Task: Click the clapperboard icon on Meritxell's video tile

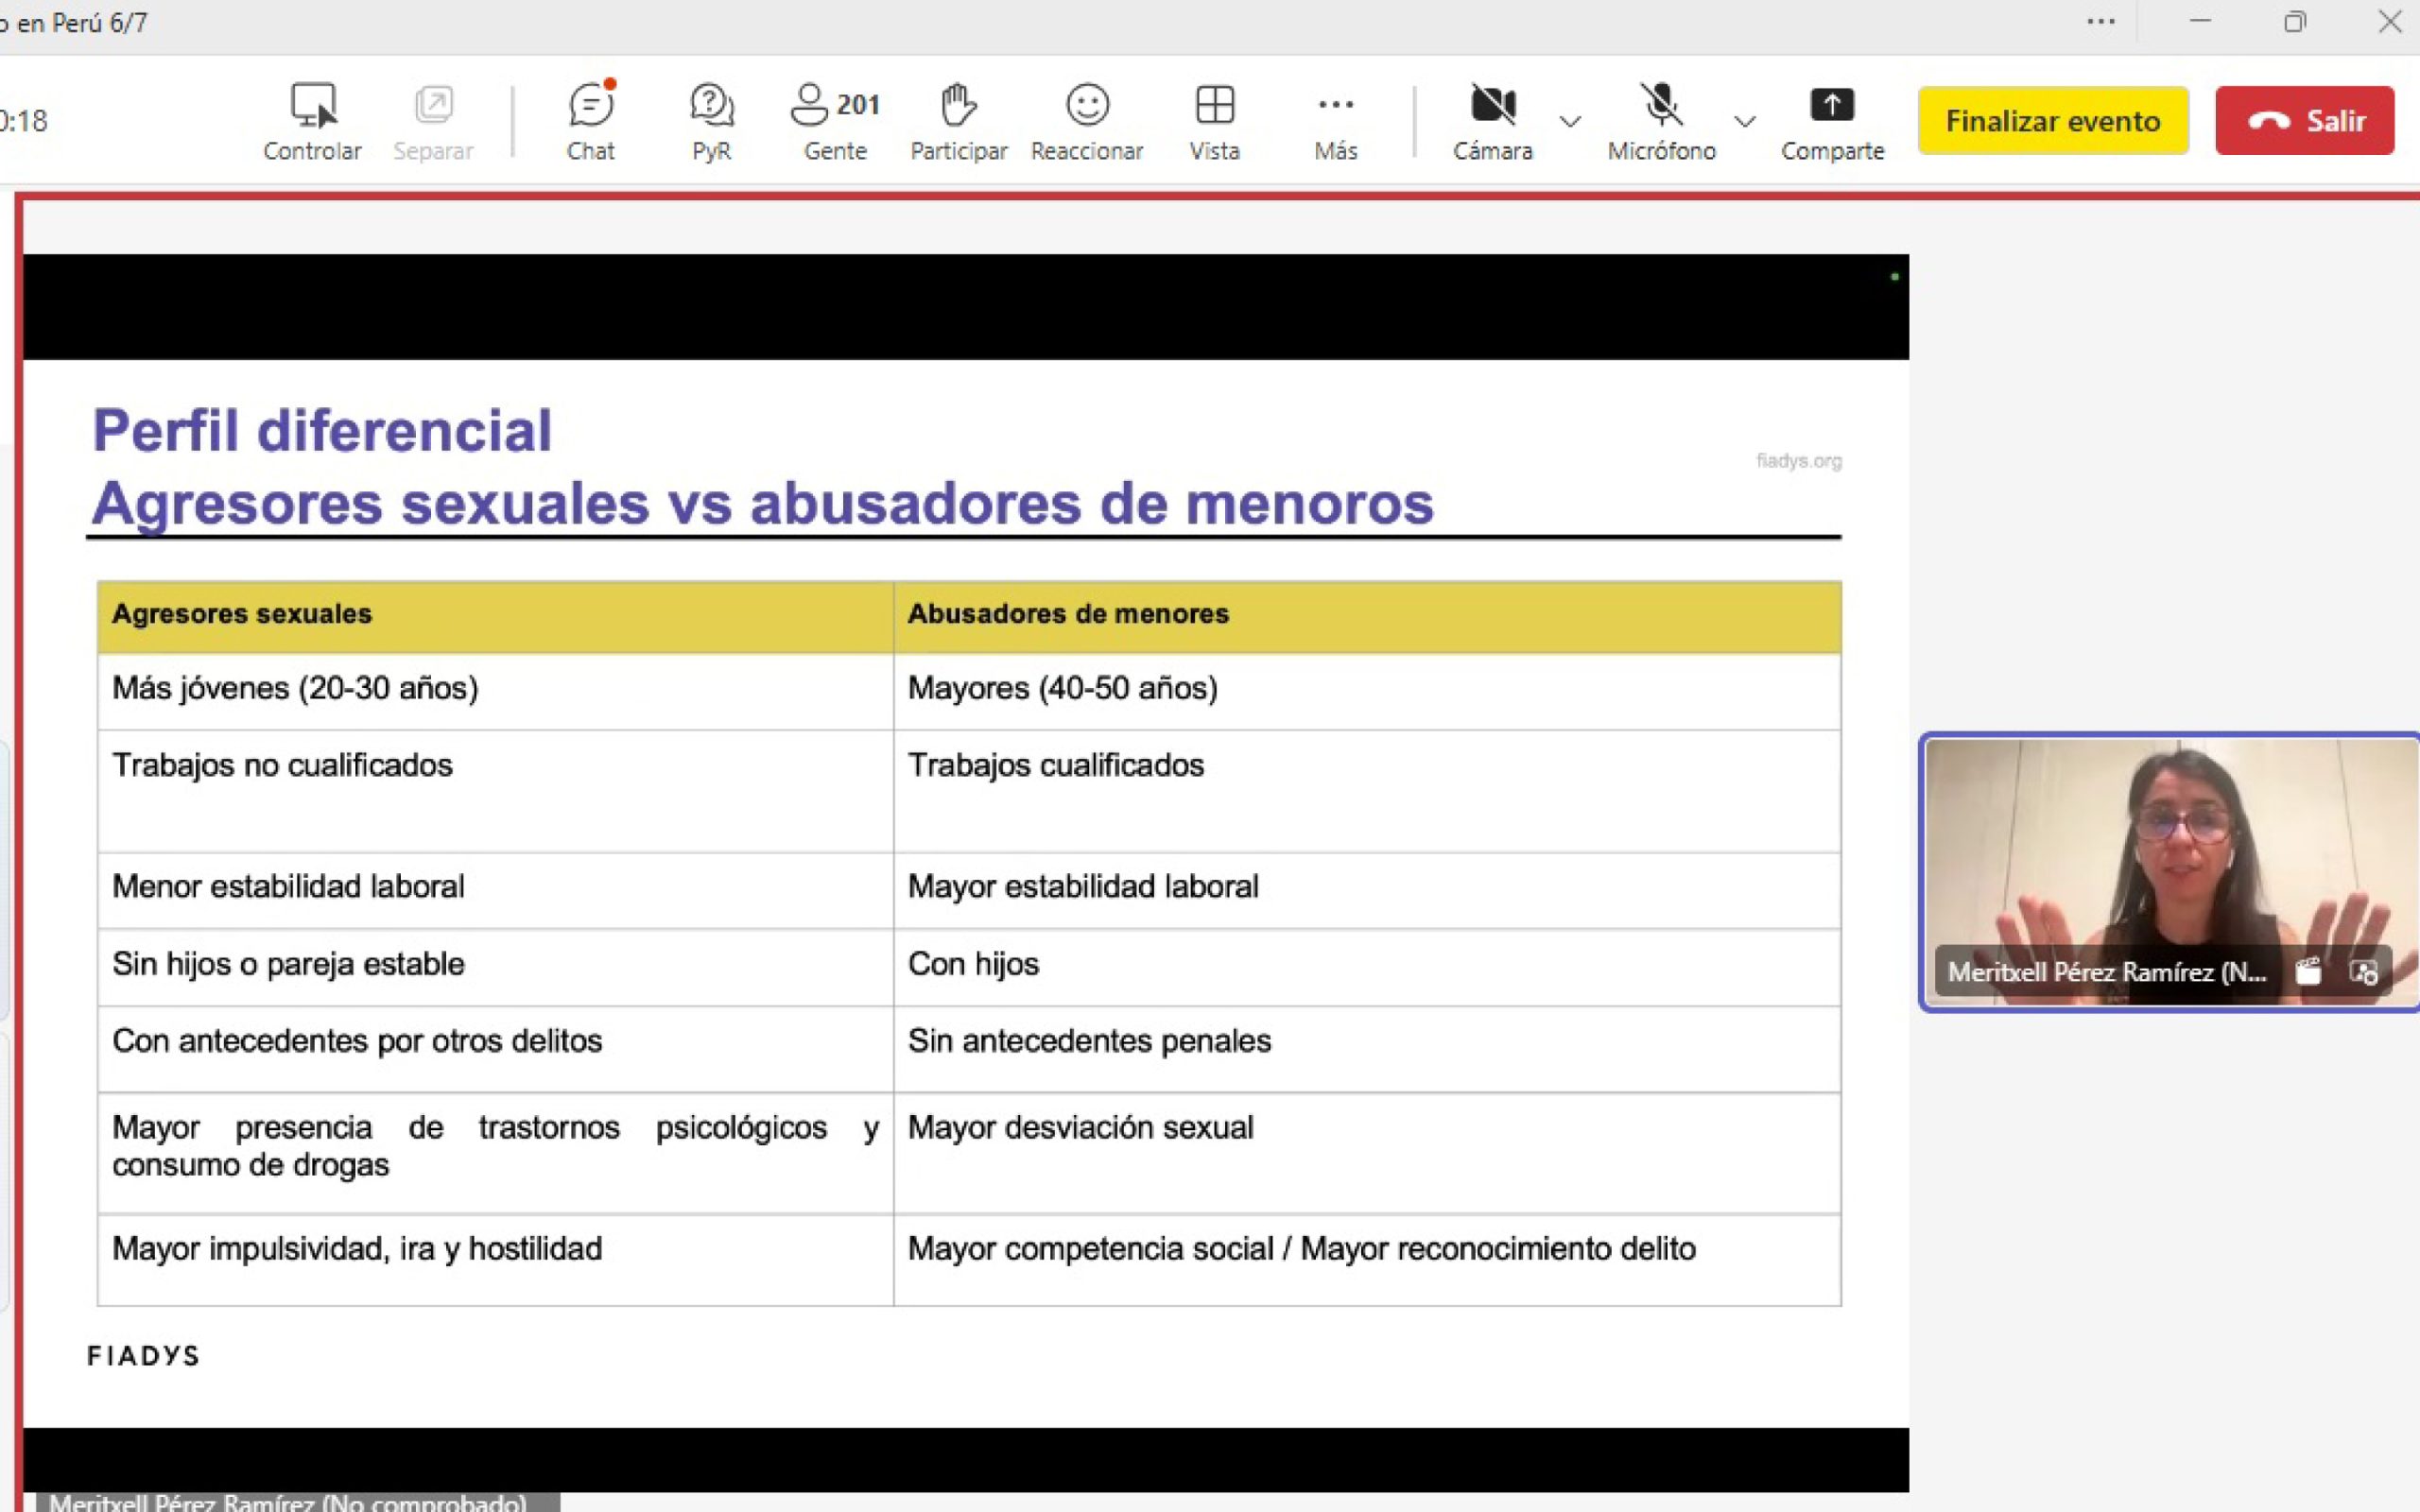Action: (x=2308, y=971)
